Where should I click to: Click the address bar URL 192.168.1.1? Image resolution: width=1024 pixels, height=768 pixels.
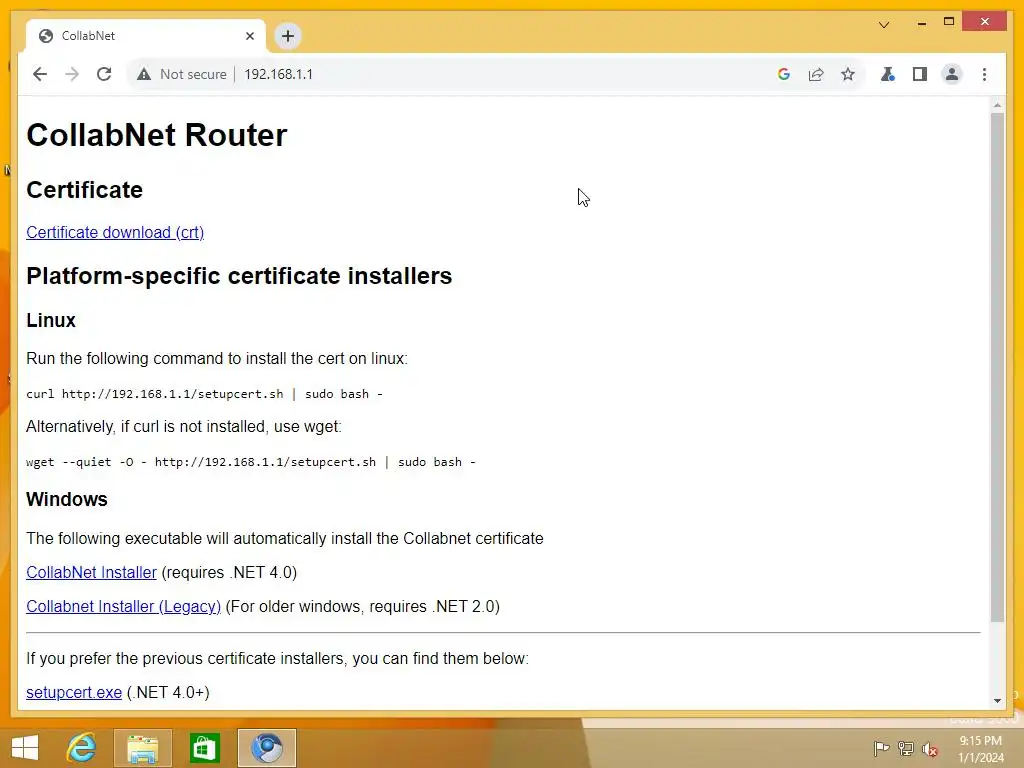pos(278,74)
